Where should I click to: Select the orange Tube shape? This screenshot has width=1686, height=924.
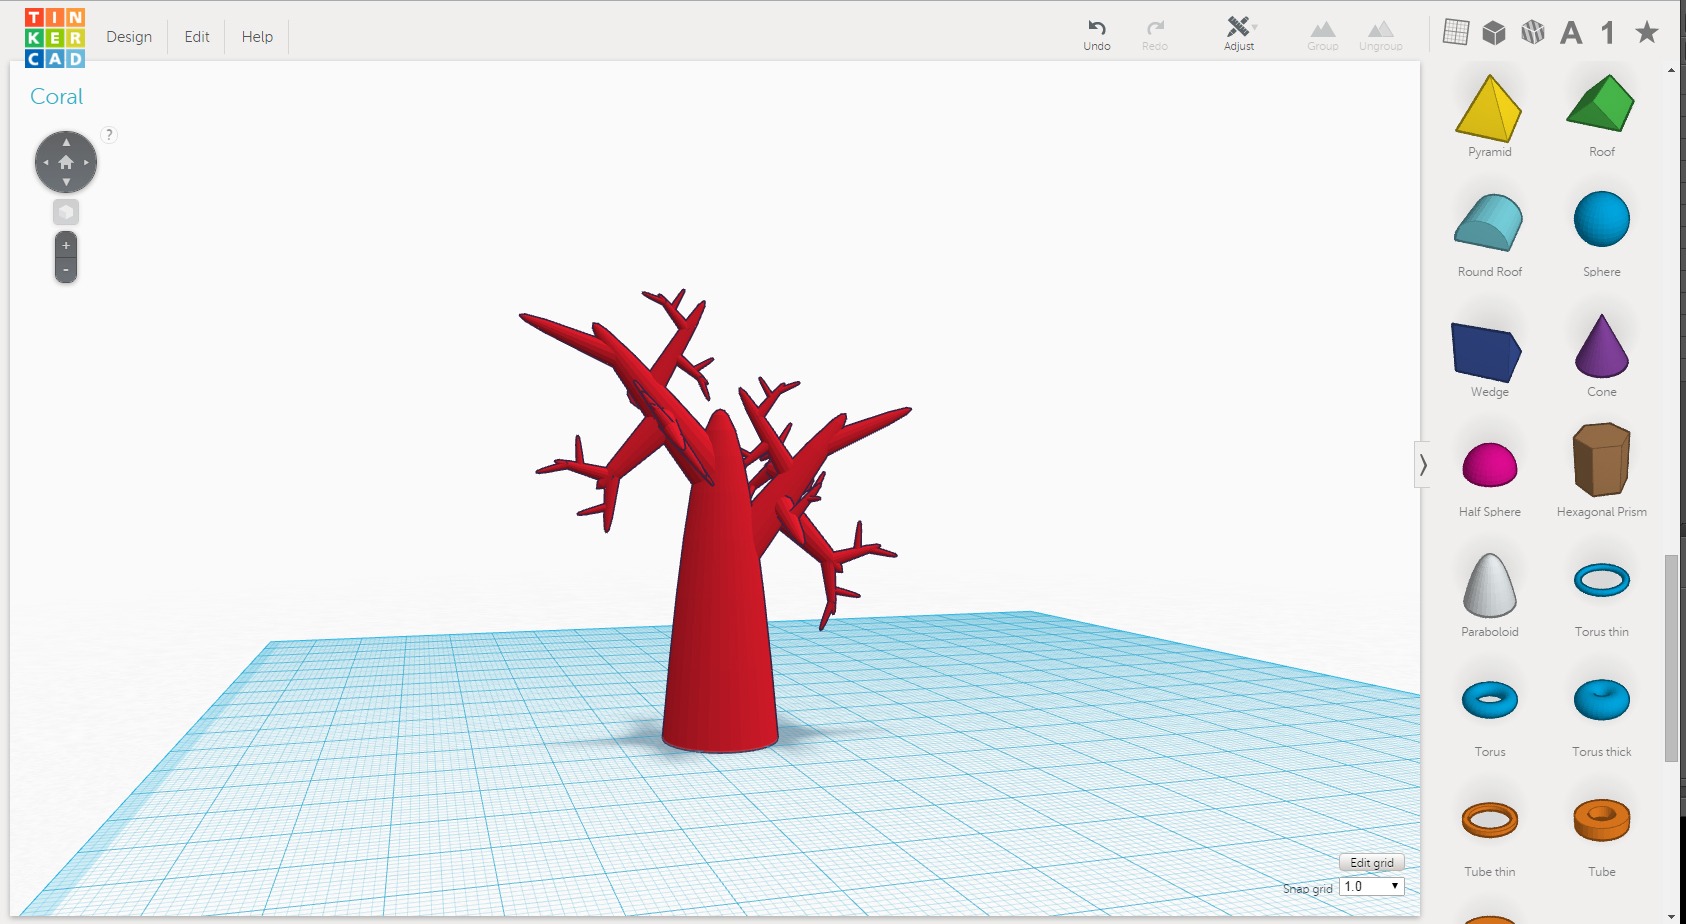1602,820
